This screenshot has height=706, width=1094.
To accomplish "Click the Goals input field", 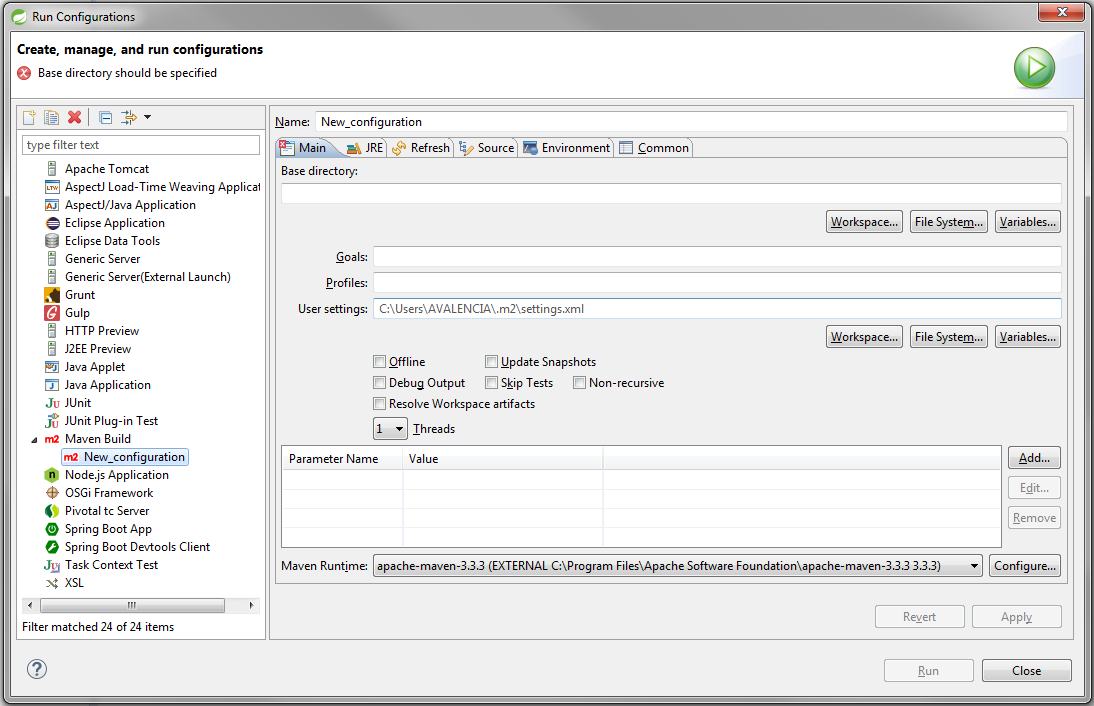I will (717, 257).
